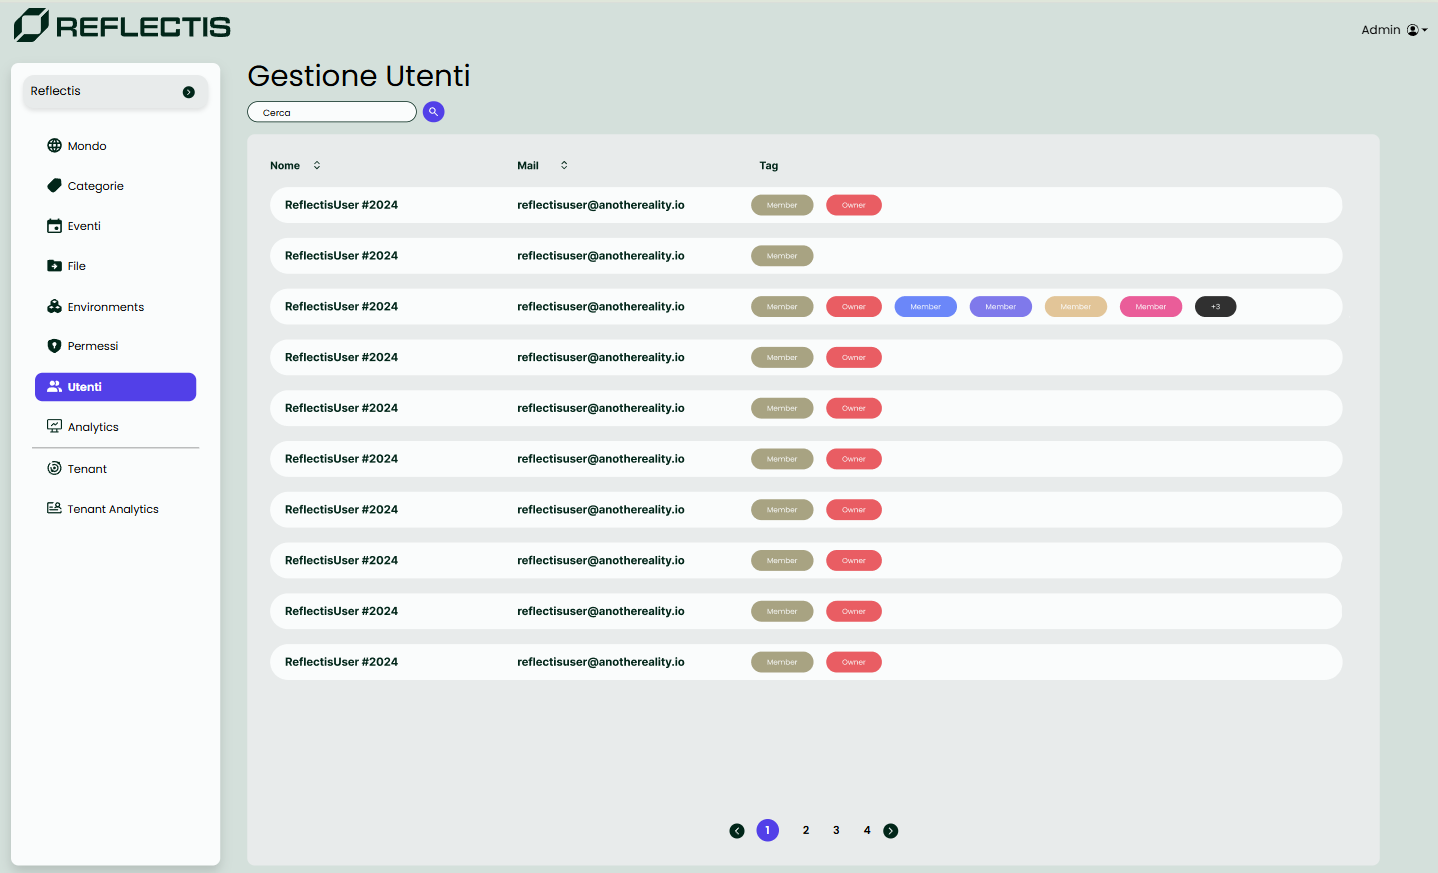Select the Tenant menu item

pos(87,469)
